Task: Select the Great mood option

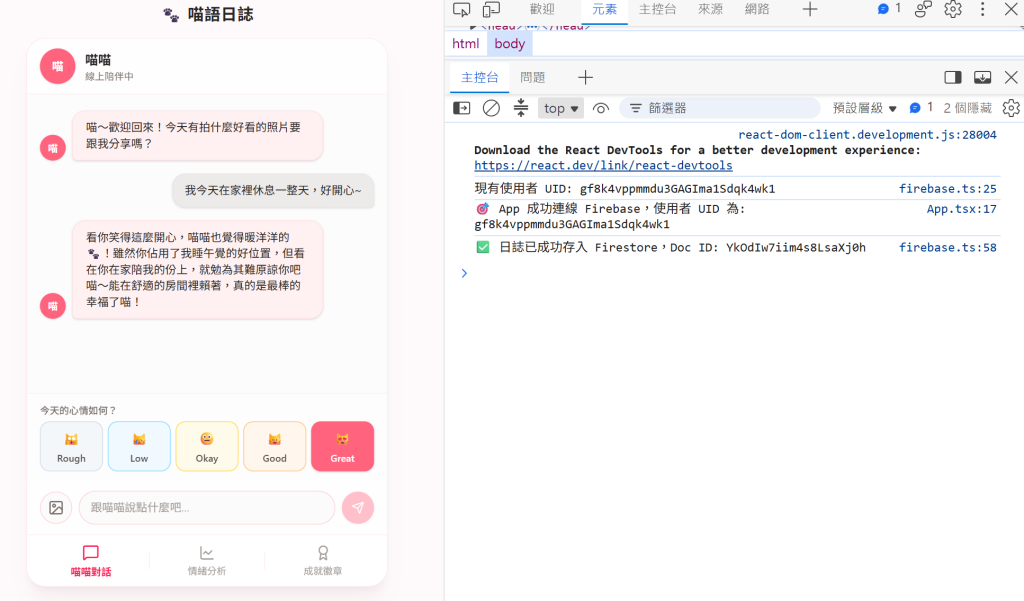Action: (x=343, y=446)
